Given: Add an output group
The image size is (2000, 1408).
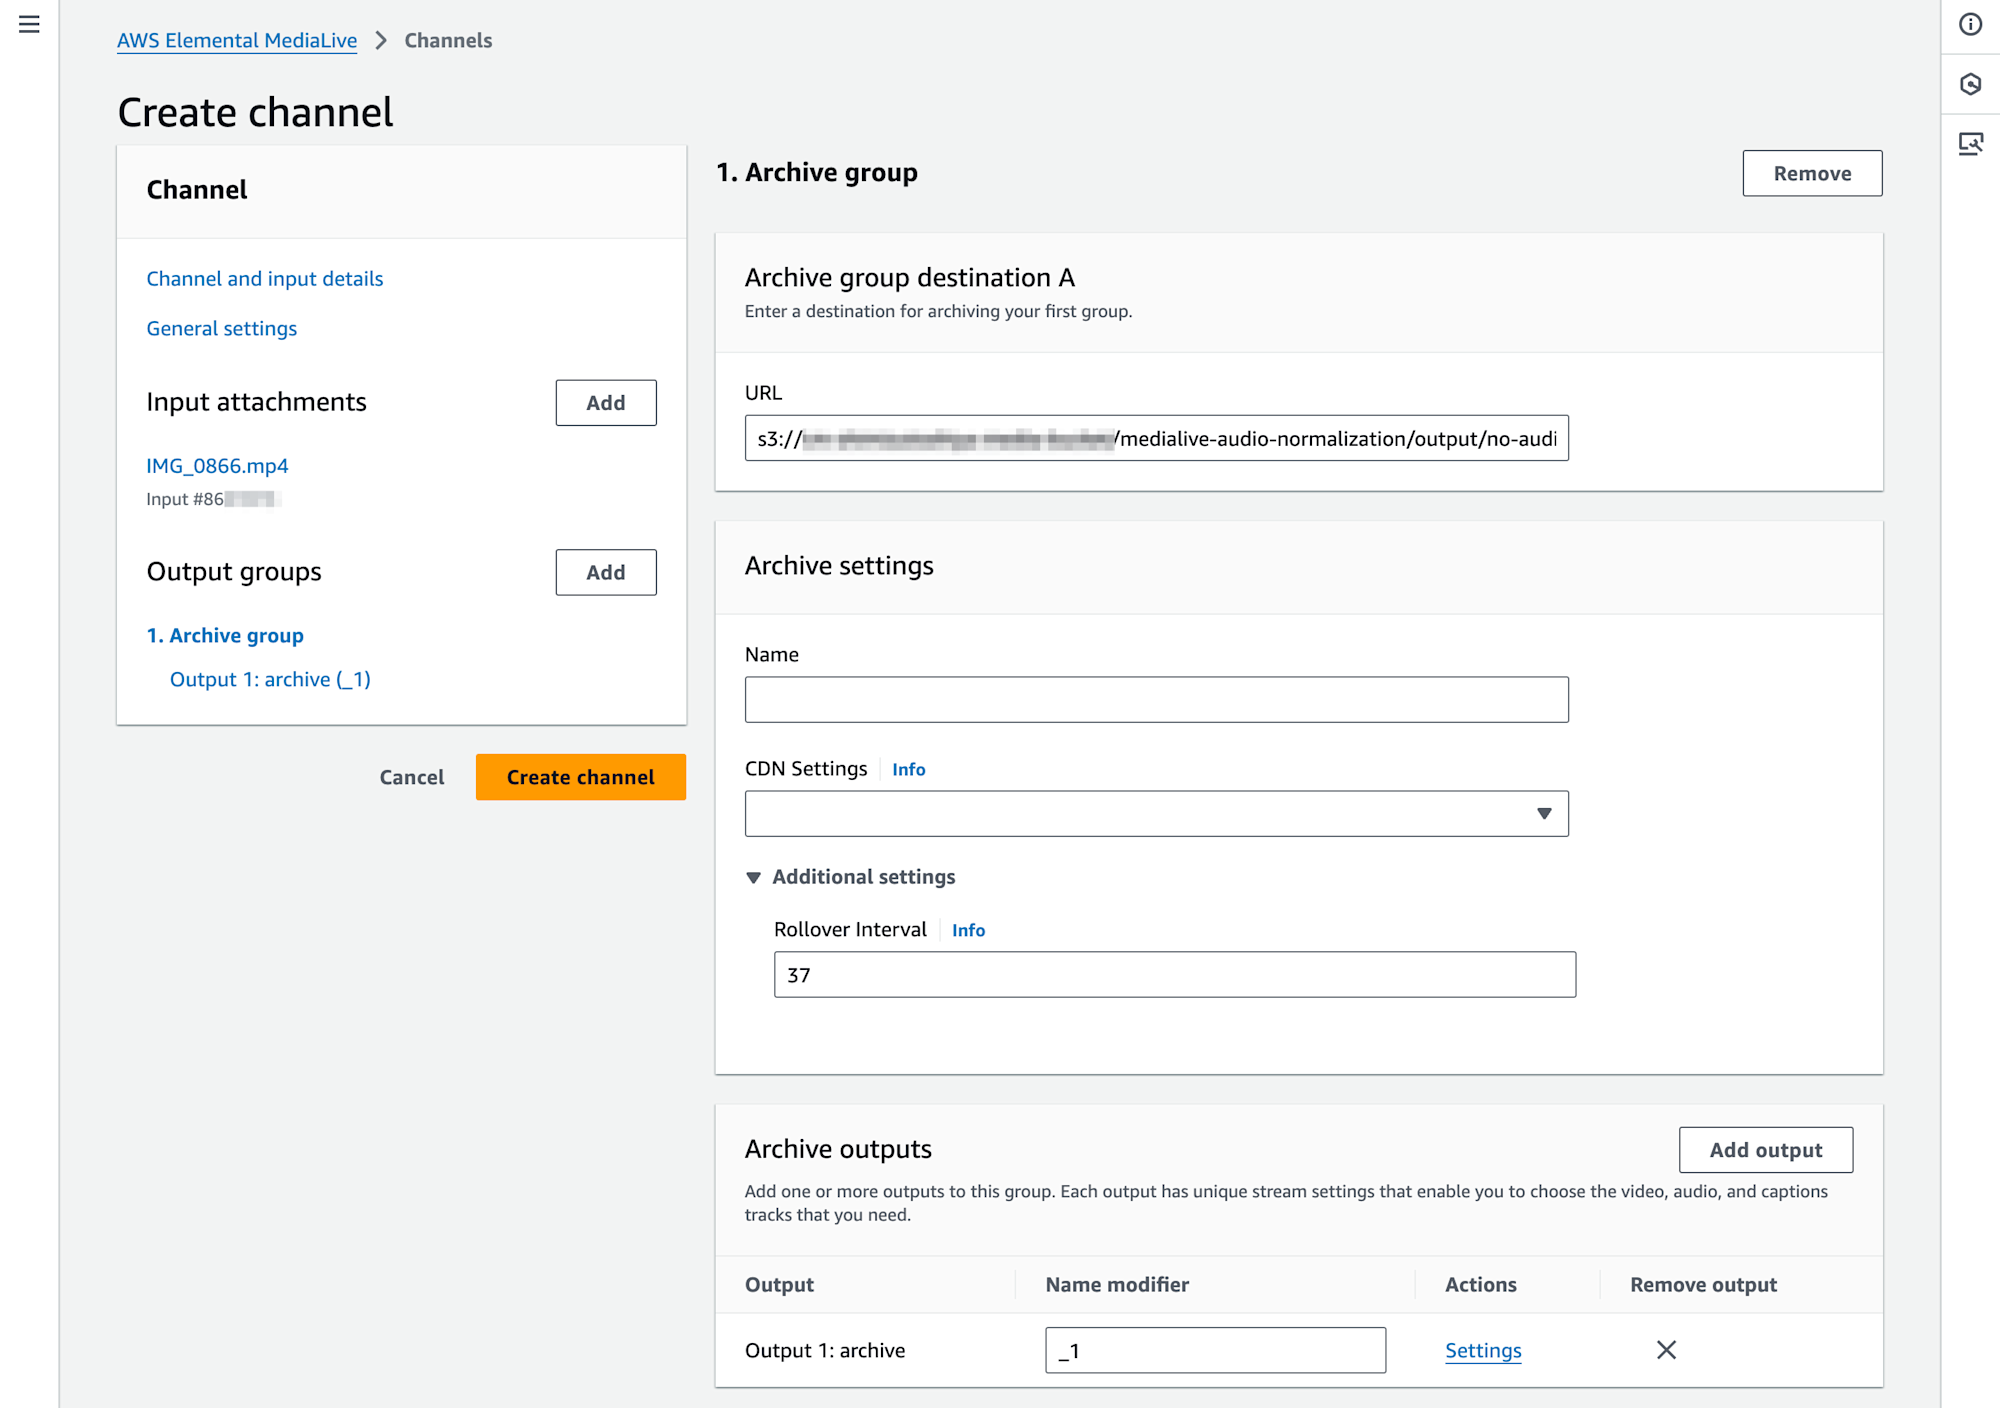Looking at the screenshot, I should 606,572.
